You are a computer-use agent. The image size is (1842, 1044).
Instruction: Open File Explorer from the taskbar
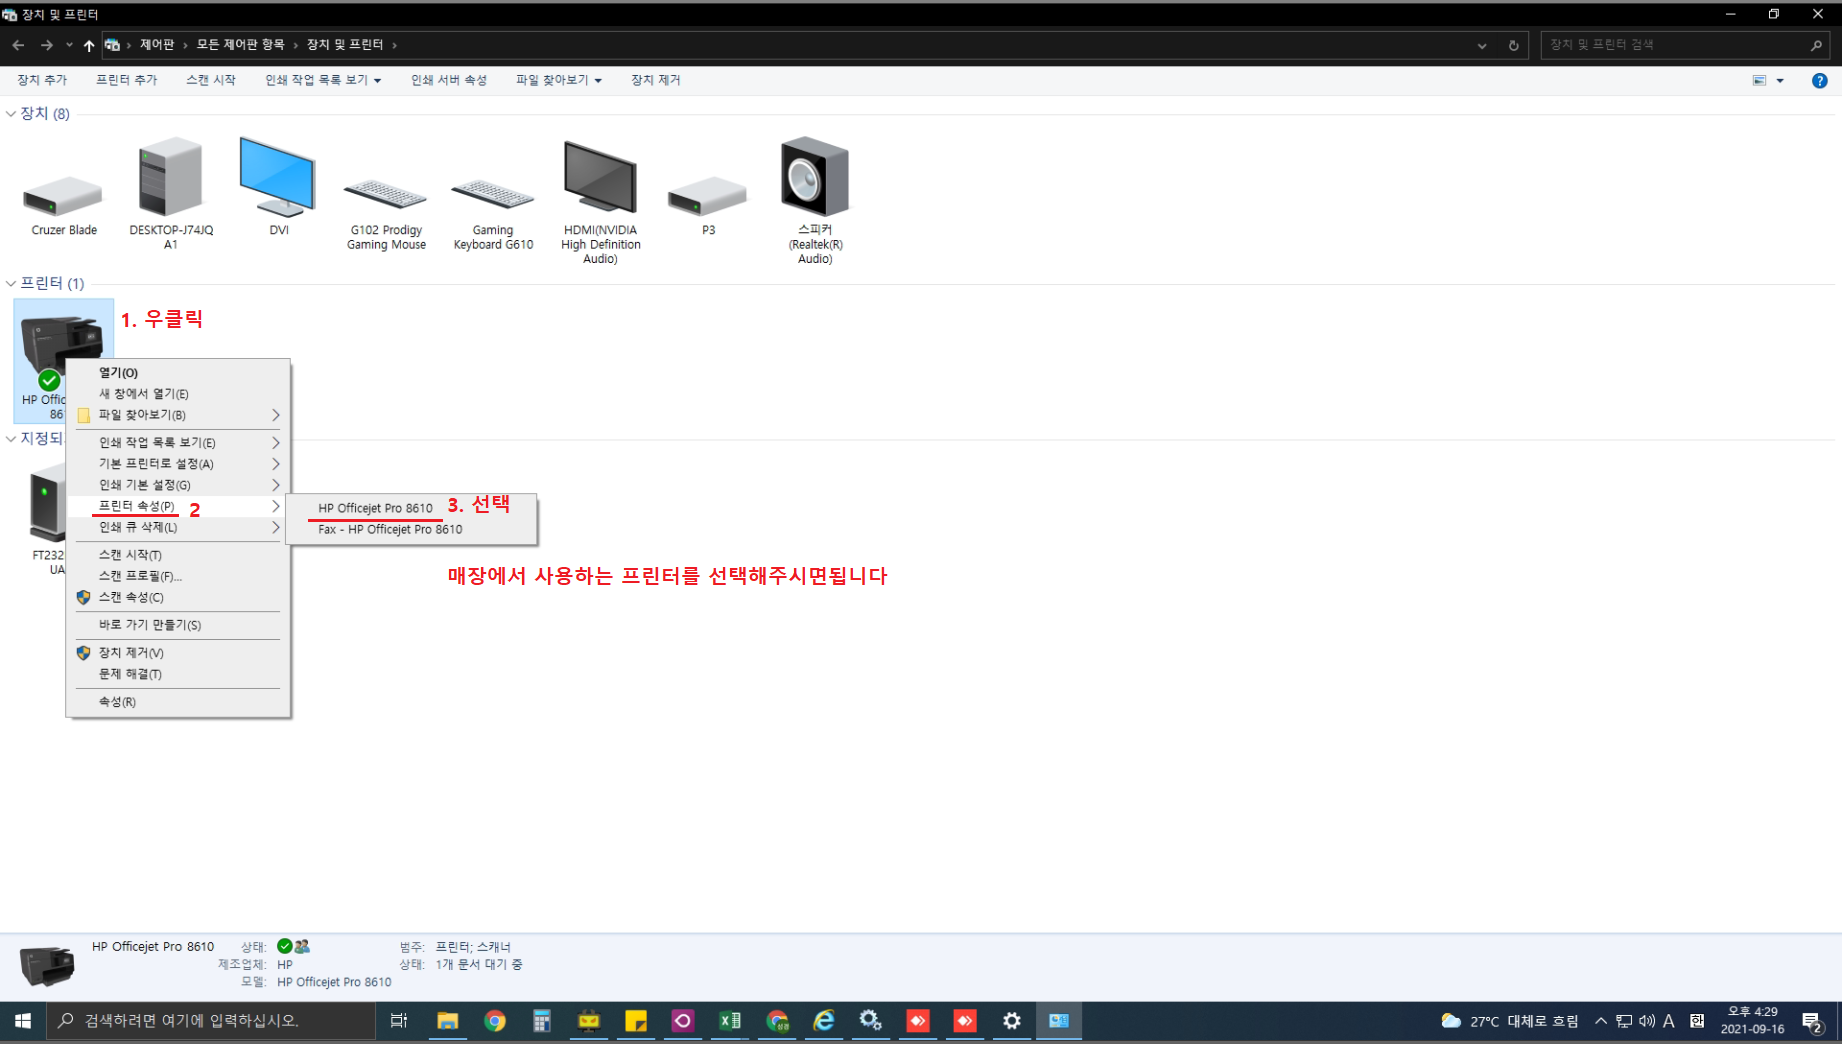[447, 1021]
